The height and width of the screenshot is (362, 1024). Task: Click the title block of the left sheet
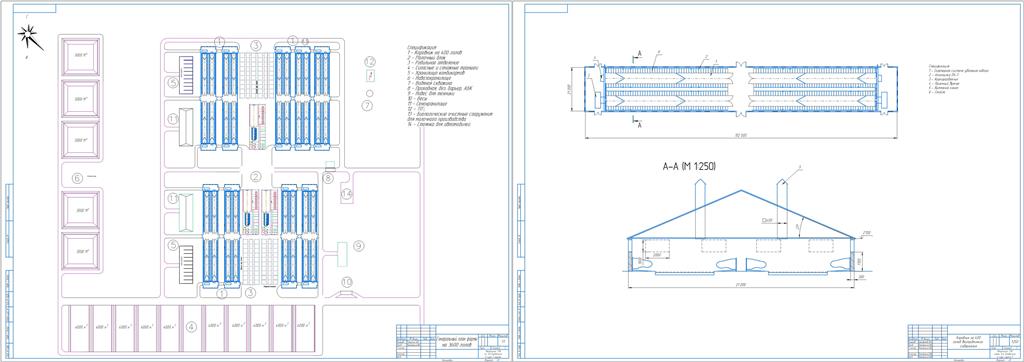click(452, 341)
